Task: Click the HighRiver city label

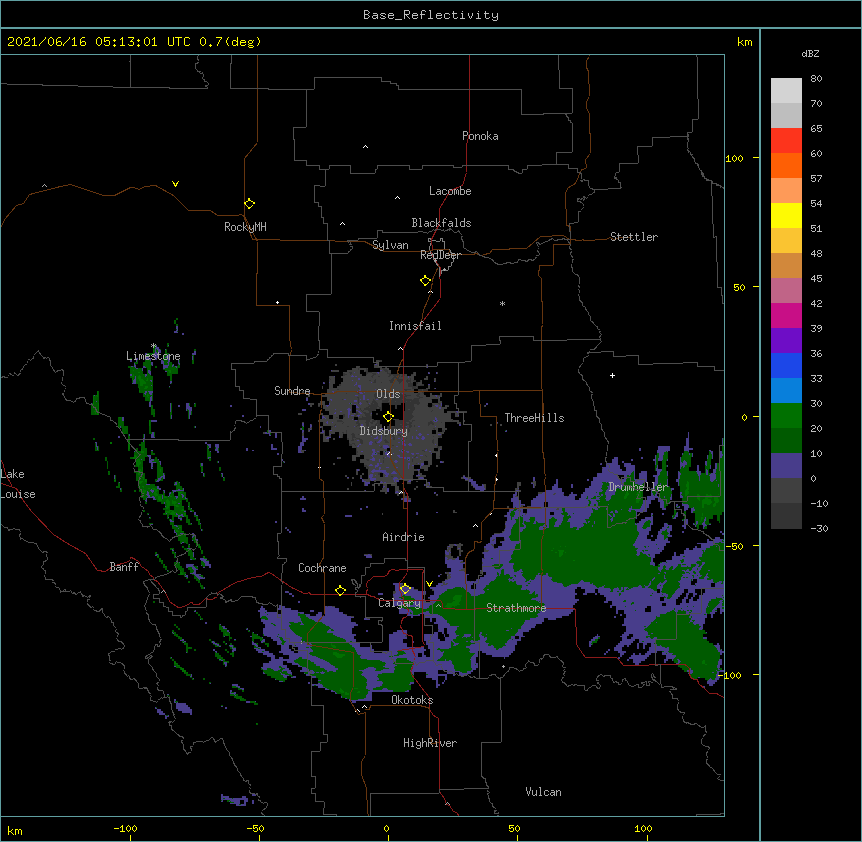Action: [x=430, y=743]
